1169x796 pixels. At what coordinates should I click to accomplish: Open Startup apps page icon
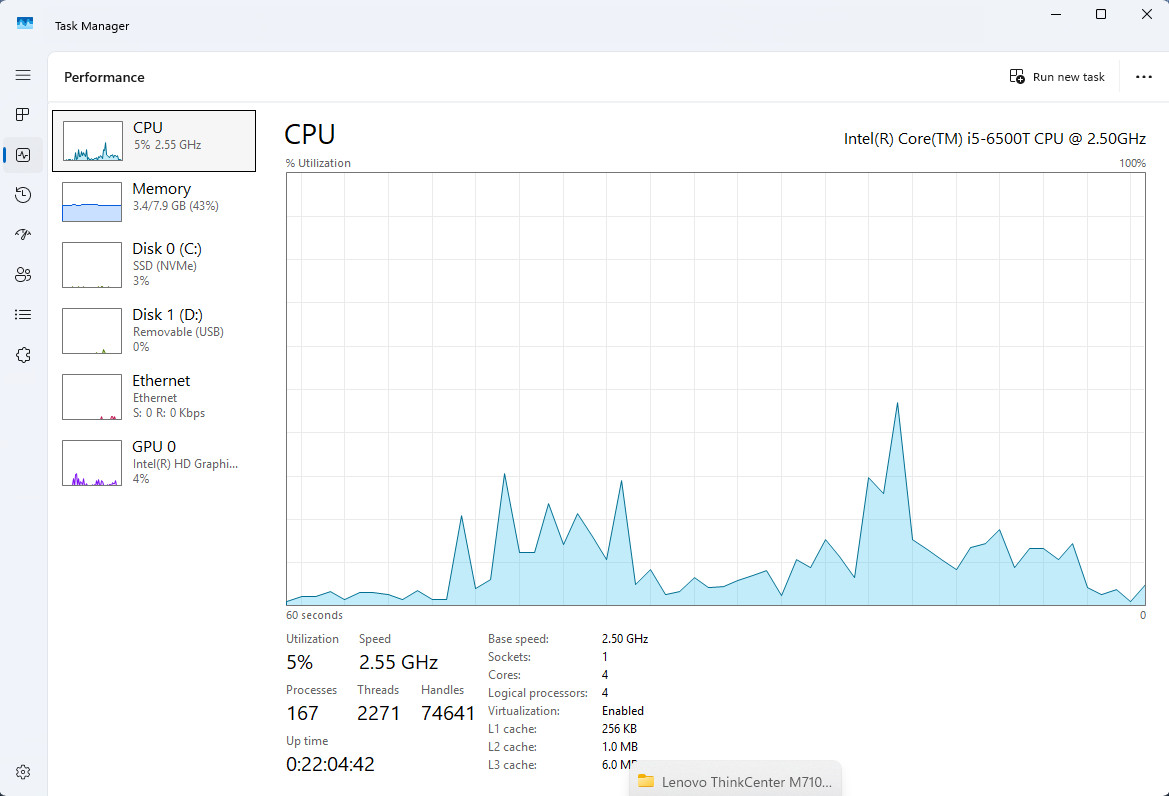(23, 235)
